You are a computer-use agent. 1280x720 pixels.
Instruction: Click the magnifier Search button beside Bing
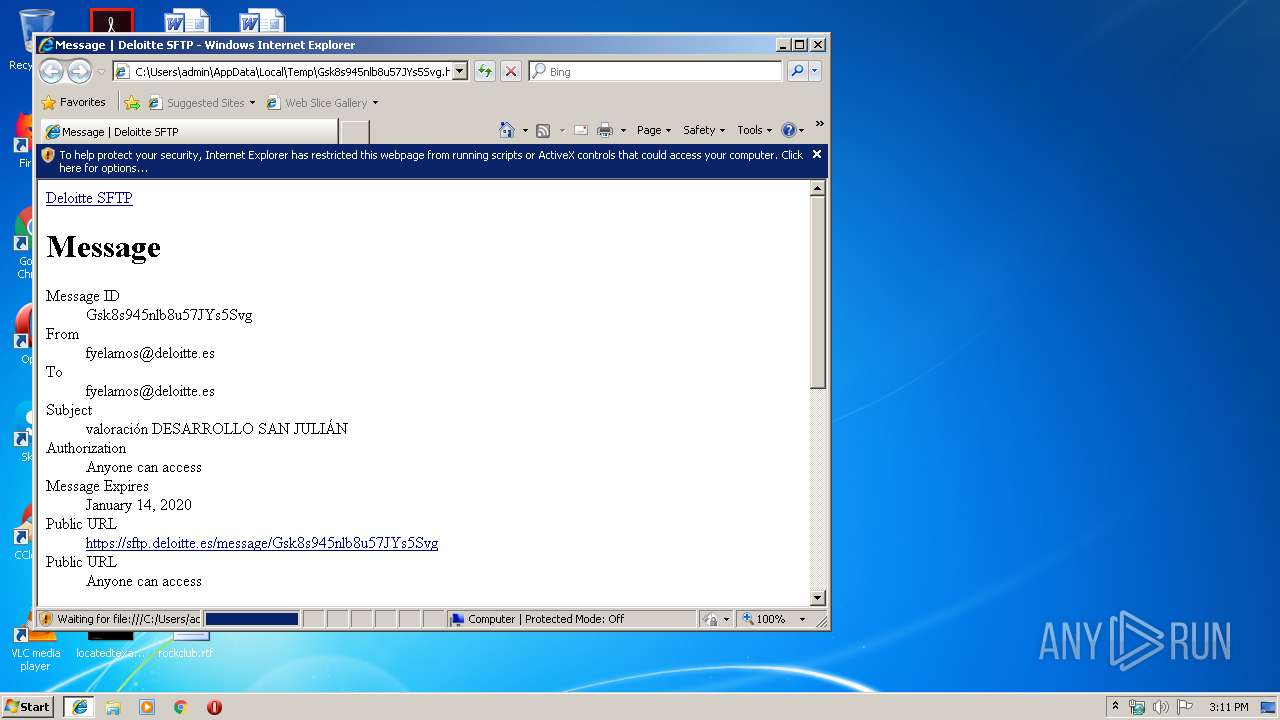pyautogui.click(x=797, y=71)
